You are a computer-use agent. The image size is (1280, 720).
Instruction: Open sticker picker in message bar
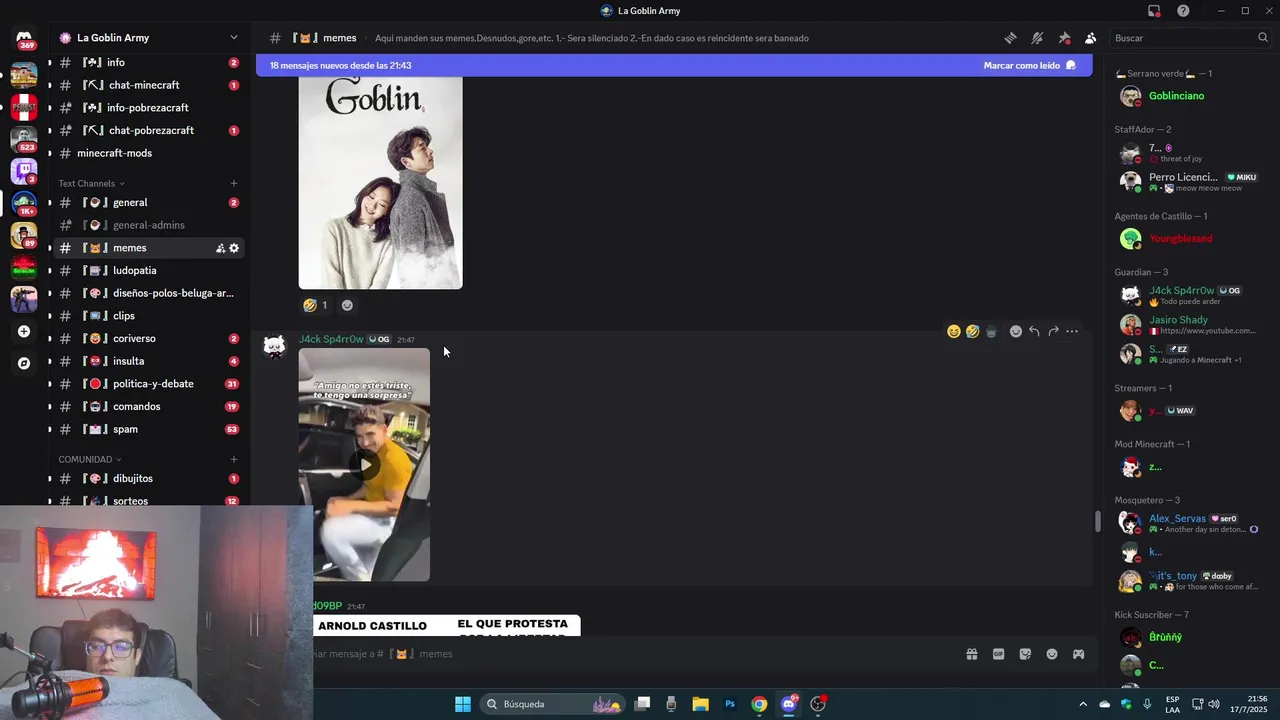pos(1025,654)
